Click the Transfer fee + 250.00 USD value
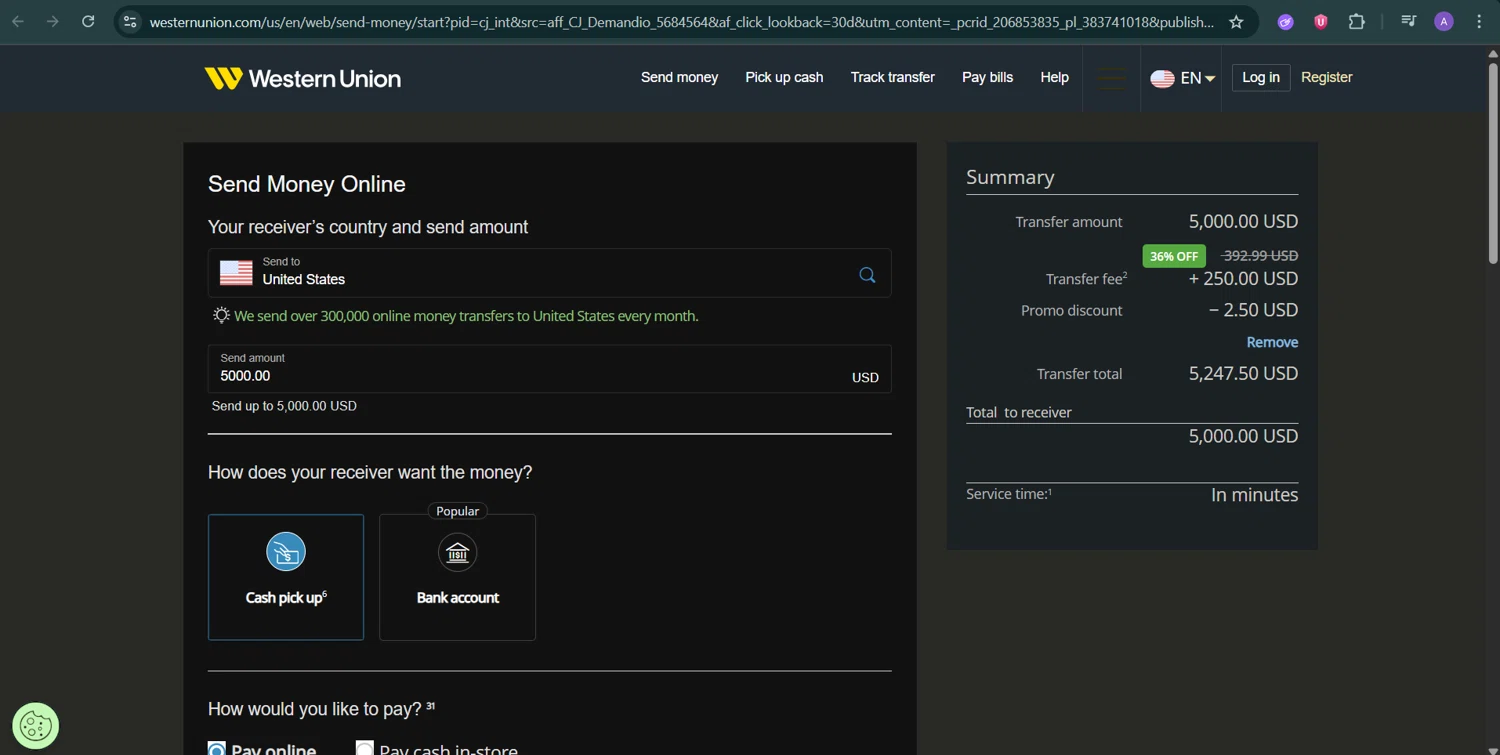Viewport: 1500px width, 755px height. [1243, 279]
